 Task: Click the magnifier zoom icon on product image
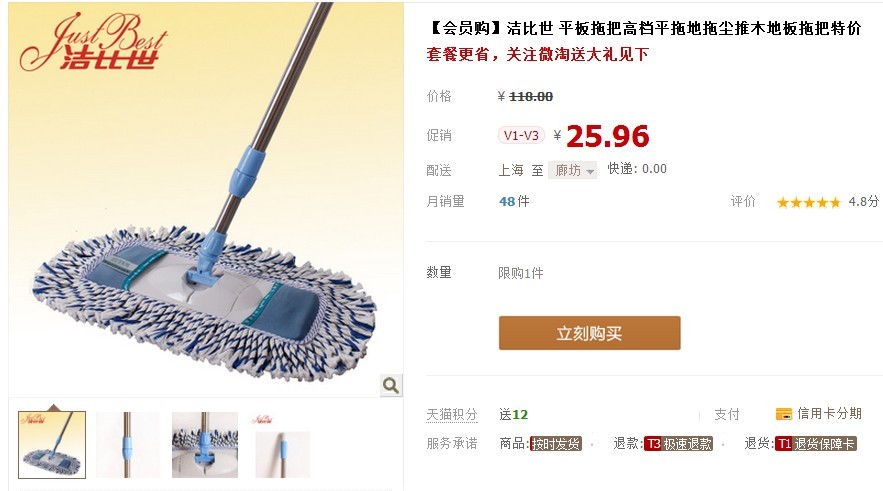click(391, 385)
